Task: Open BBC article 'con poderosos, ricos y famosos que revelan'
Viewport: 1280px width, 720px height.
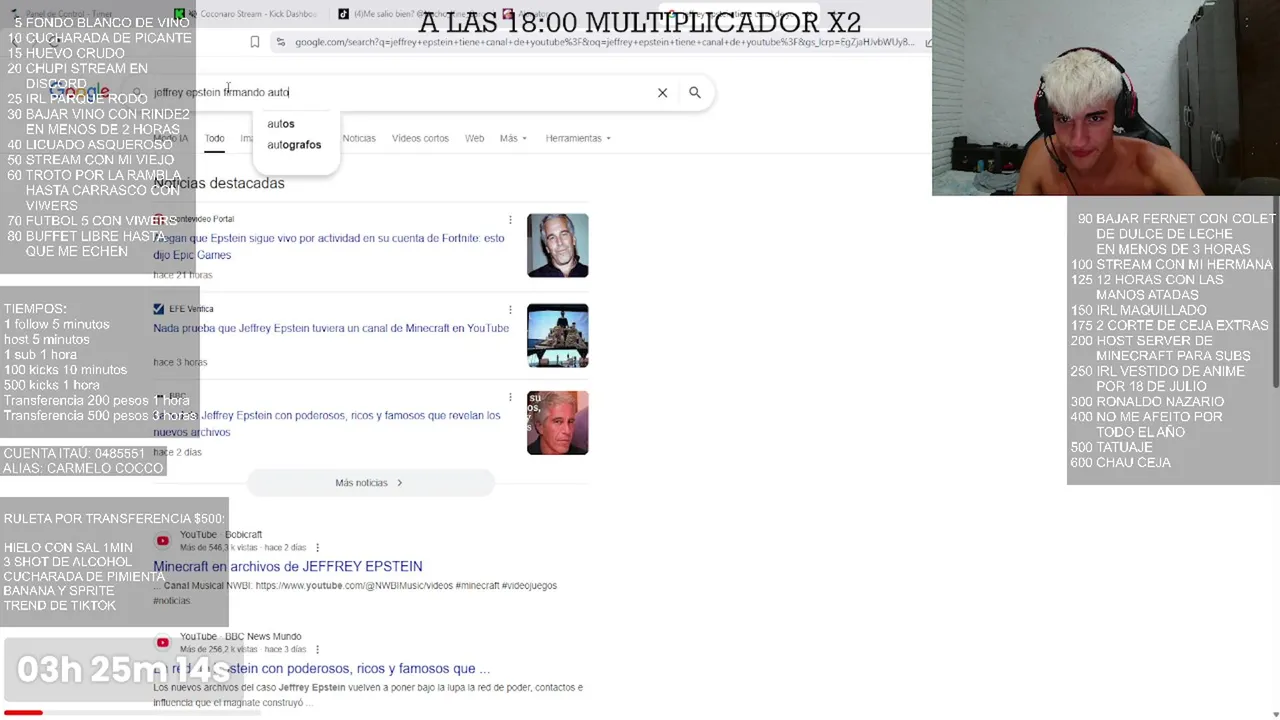Action: click(x=327, y=423)
